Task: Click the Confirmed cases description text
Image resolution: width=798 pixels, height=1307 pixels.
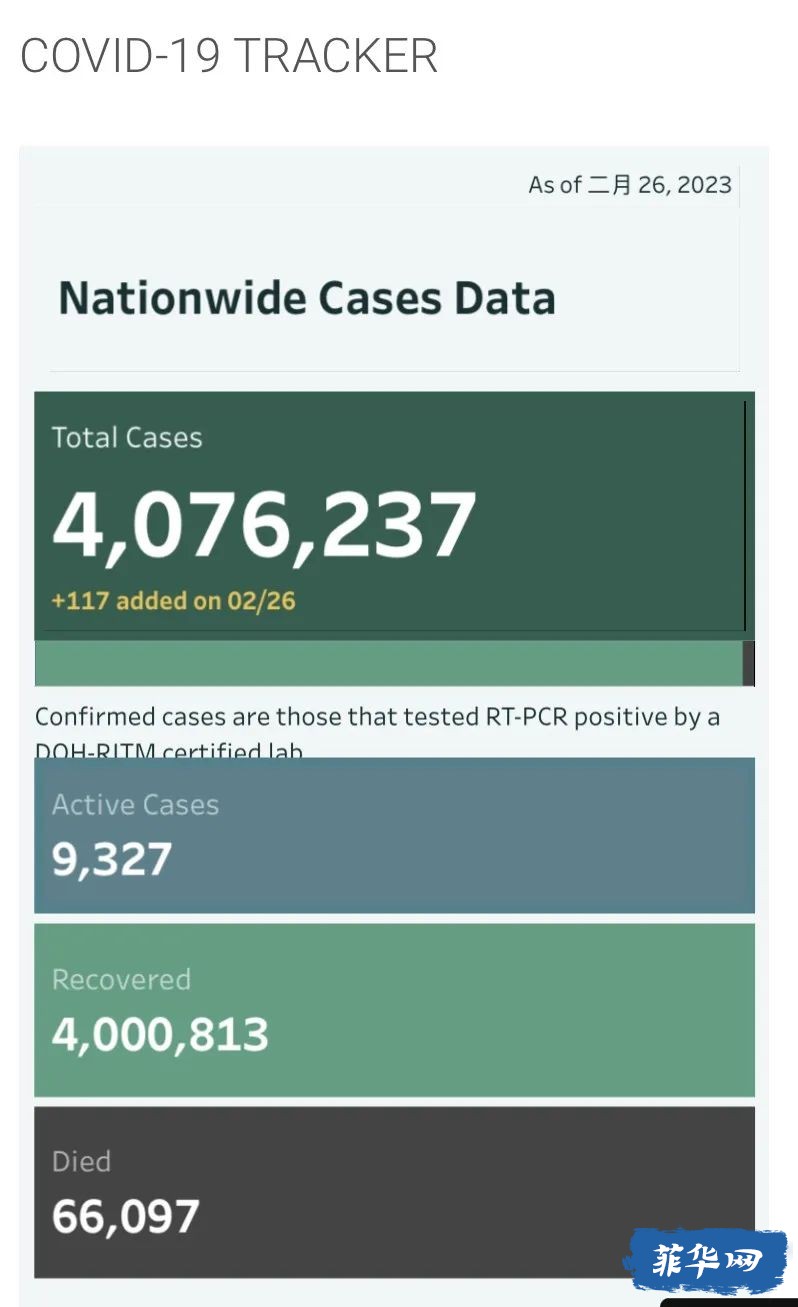Action: point(377,717)
